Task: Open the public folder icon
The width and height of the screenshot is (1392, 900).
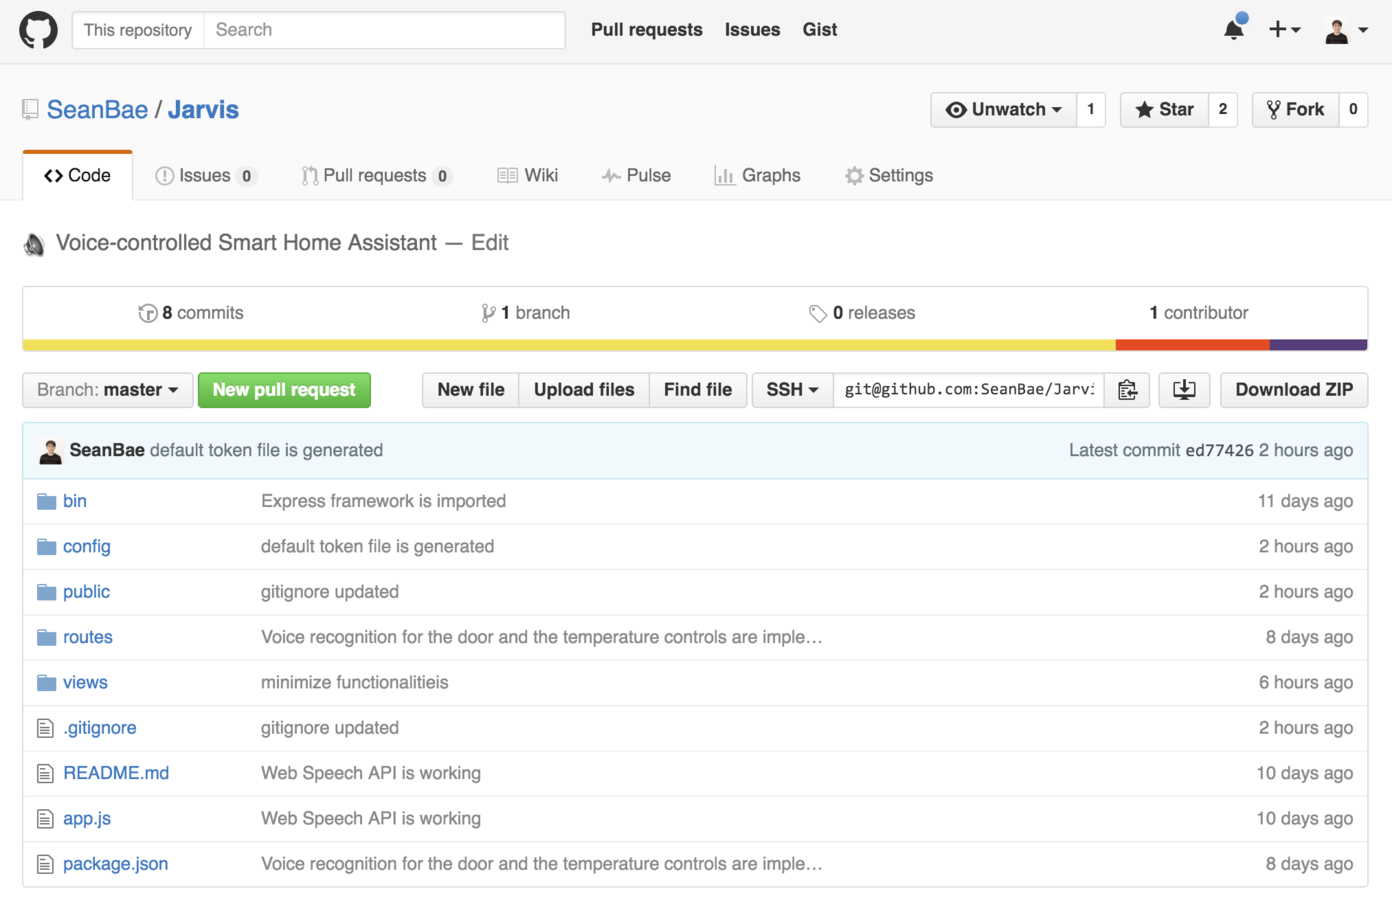Action: [46, 592]
